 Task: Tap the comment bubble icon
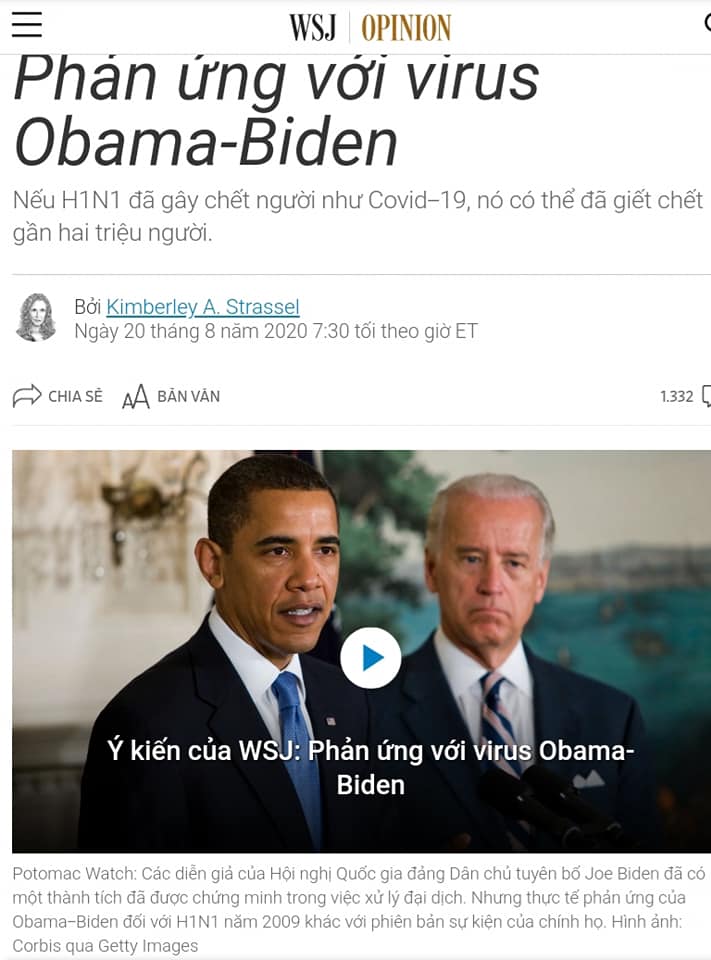(706, 396)
